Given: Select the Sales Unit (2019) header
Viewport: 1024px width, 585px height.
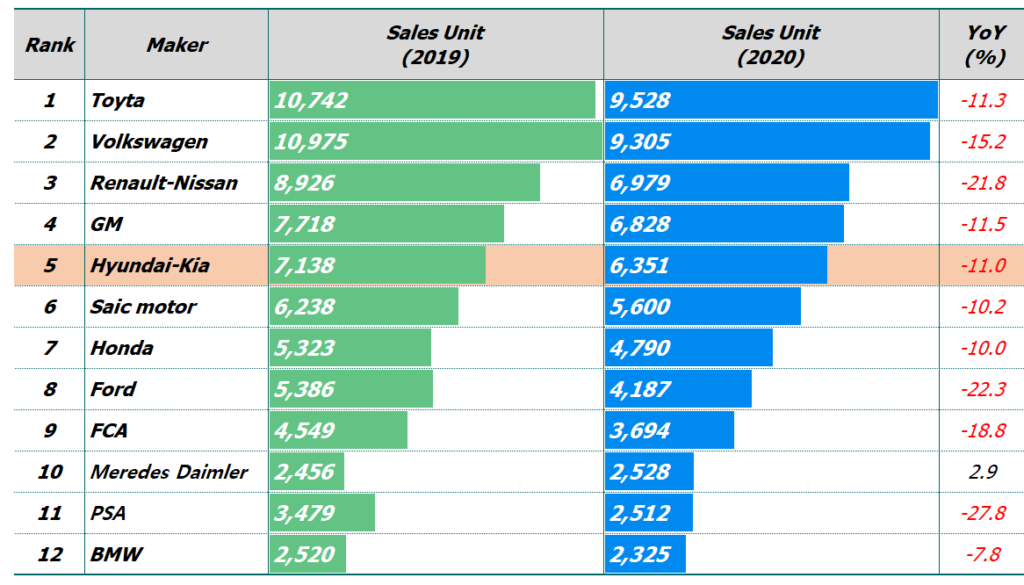Looking at the screenshot, I should (x=435, y=45).
